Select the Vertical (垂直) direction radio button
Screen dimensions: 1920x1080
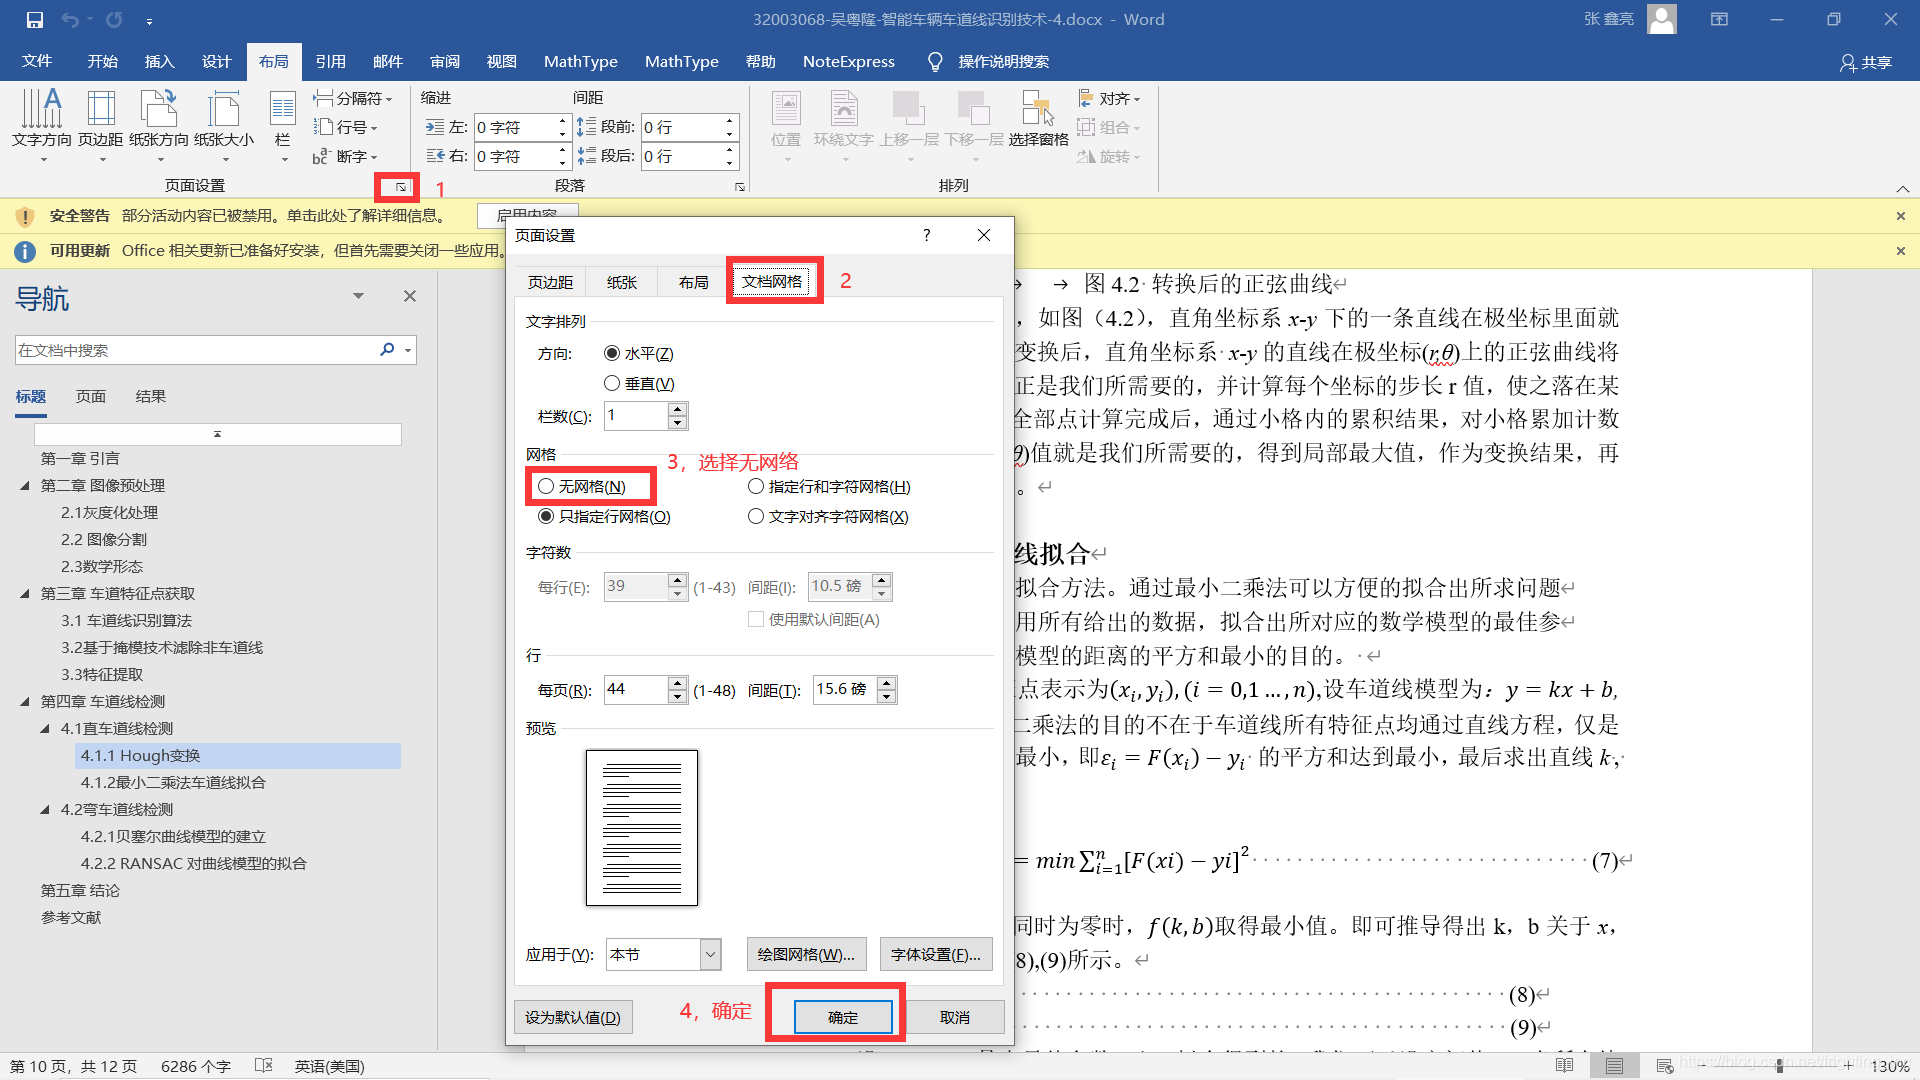click(x=612, y=383)
